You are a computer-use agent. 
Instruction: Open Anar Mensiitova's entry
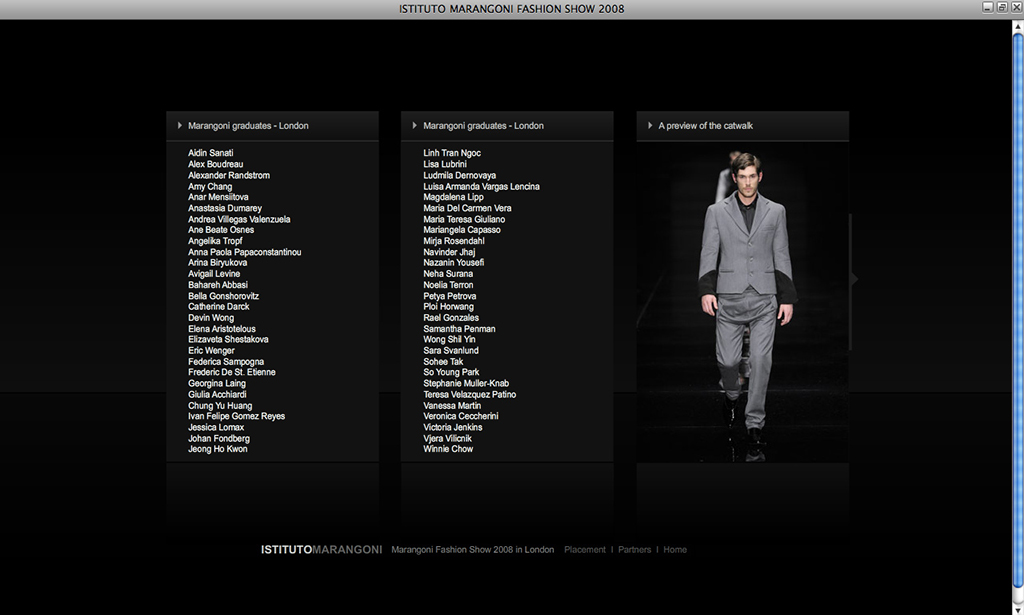click(x=218, y=197)
